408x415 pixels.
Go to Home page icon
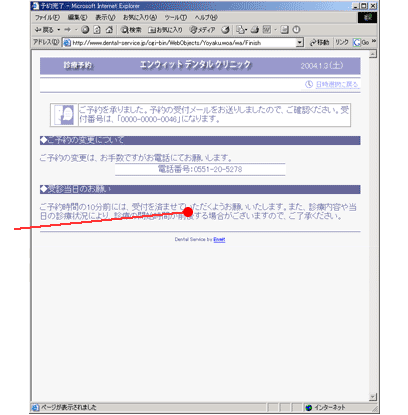109,30
